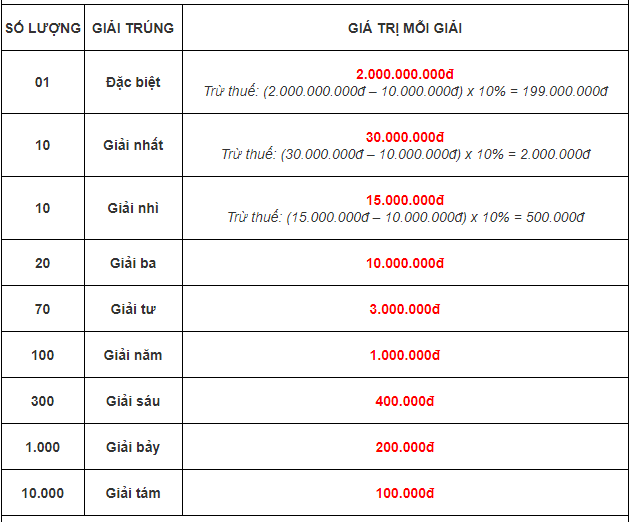
Task: Select the Giải bảy cell
Action: click(133, 447)
